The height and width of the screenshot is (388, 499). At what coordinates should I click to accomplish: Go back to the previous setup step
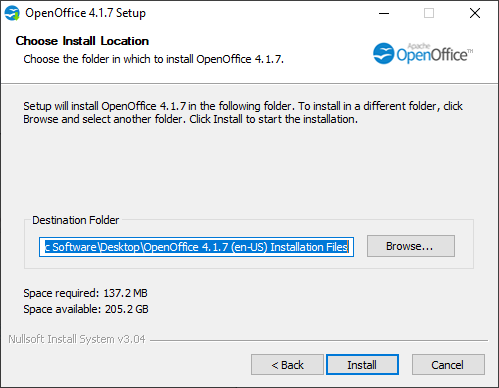[x=287, y=365]
